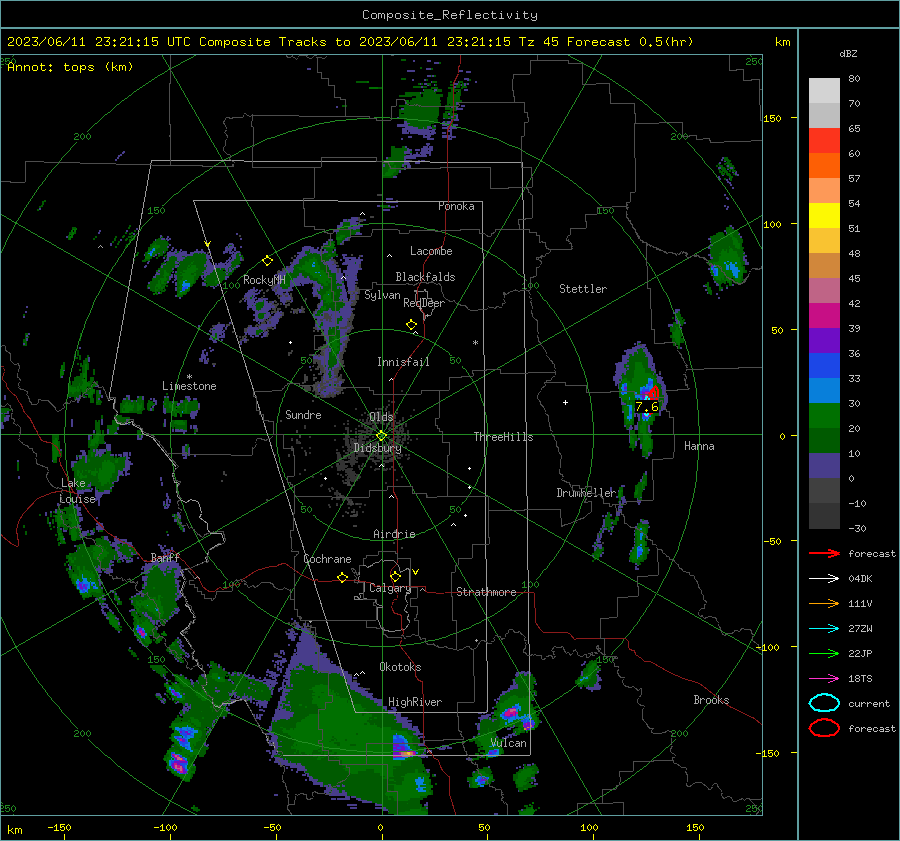The image size is (900, 841).
Task: Click the storm cell south of HighRiver
Action: click(404, 747)
